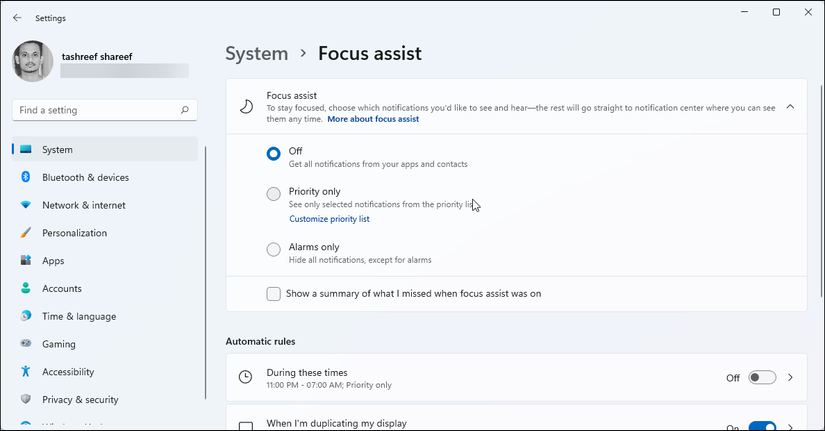Click the System breadcrumb link
The image size is (825, 431).
coord(256,53)
